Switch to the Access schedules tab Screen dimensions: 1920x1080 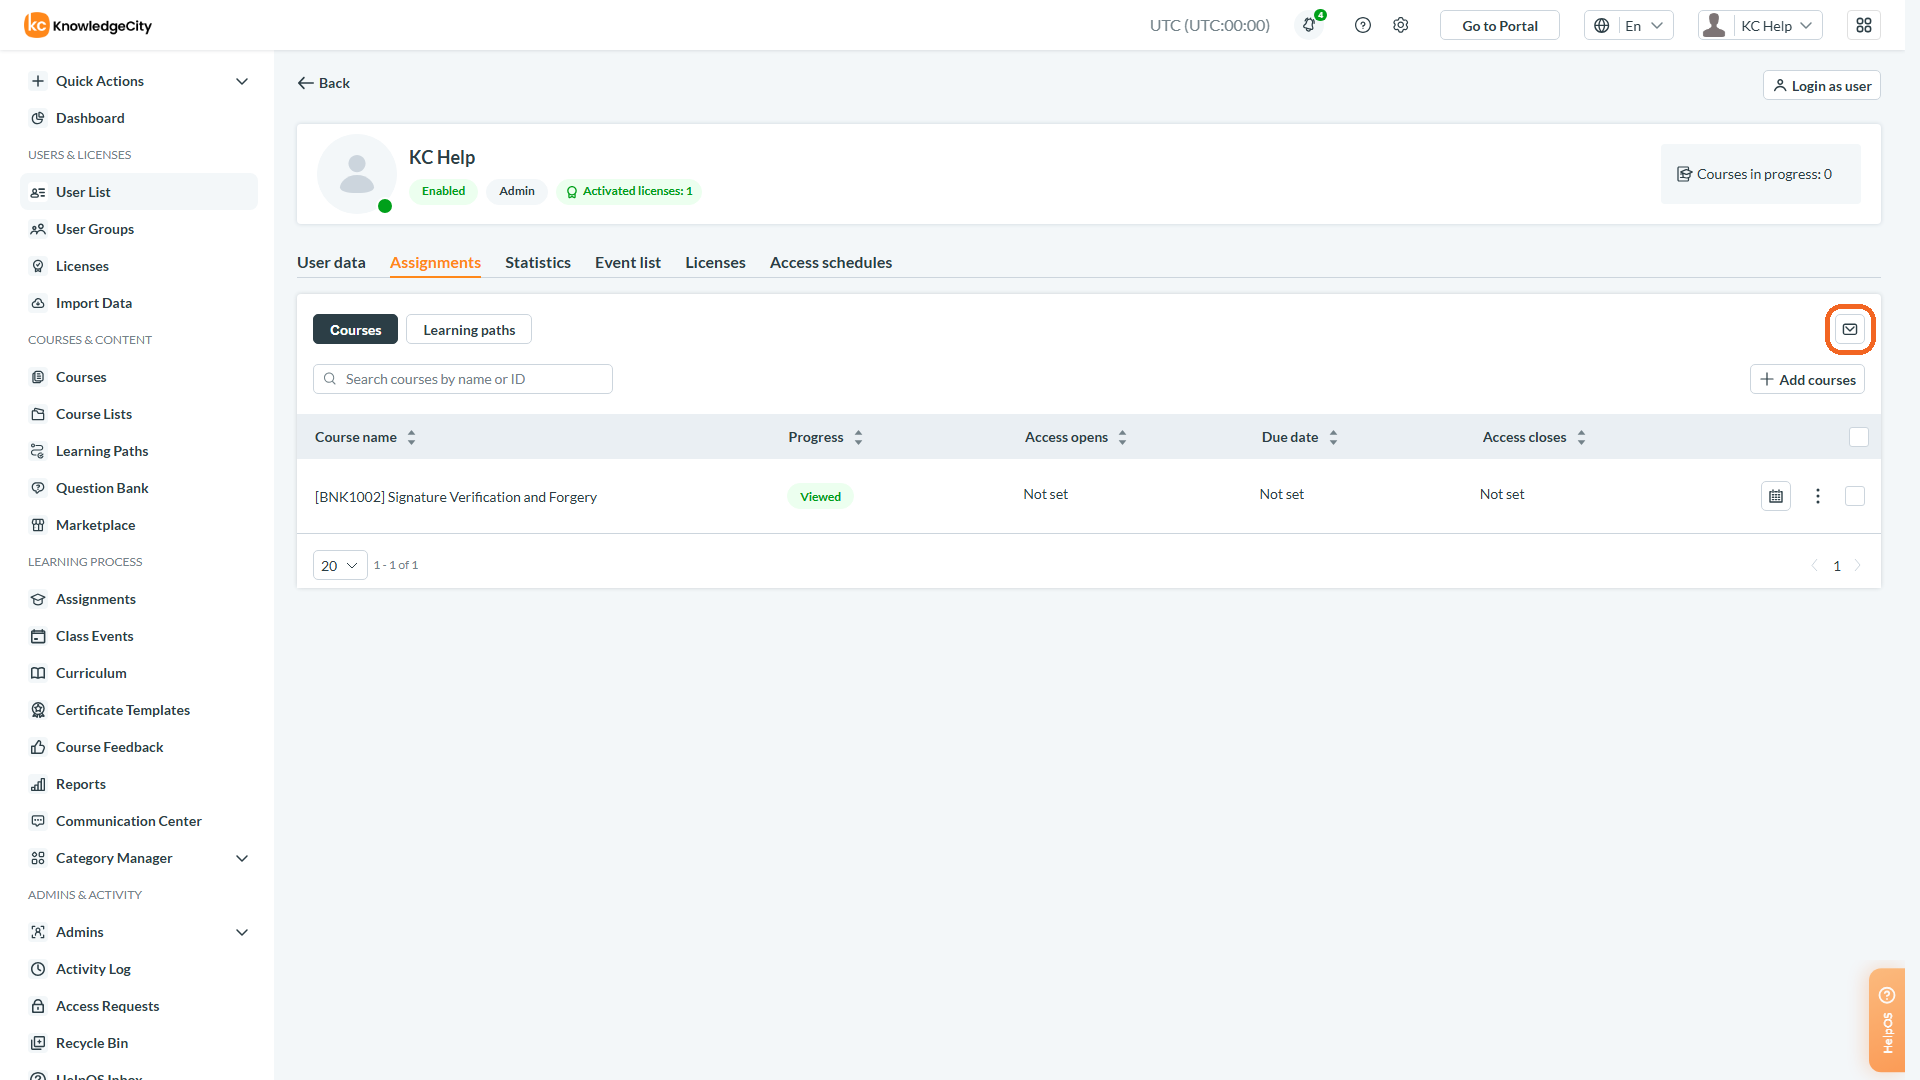point(831,263)
